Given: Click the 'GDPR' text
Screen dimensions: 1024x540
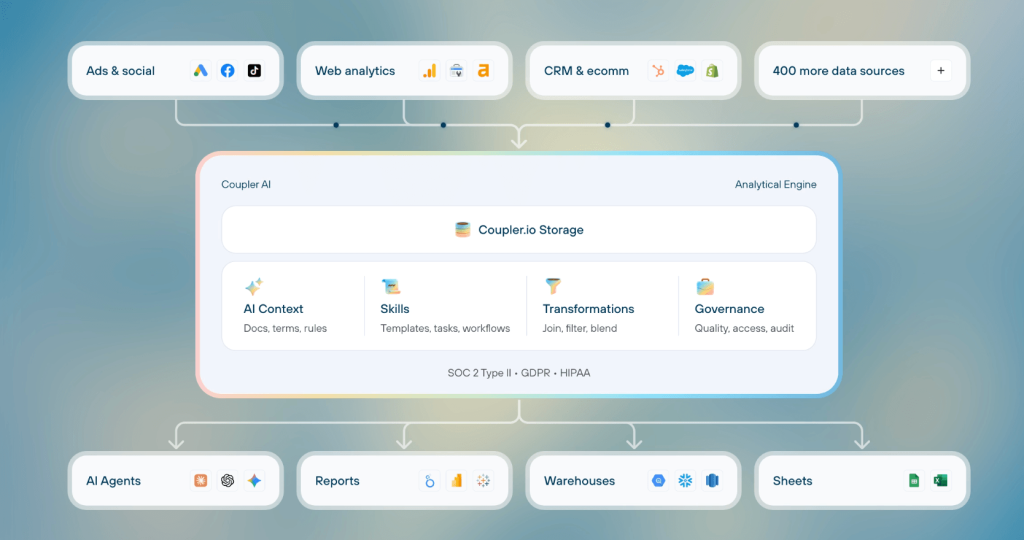Looking at the screenshot, I should [x=536, y=373].
